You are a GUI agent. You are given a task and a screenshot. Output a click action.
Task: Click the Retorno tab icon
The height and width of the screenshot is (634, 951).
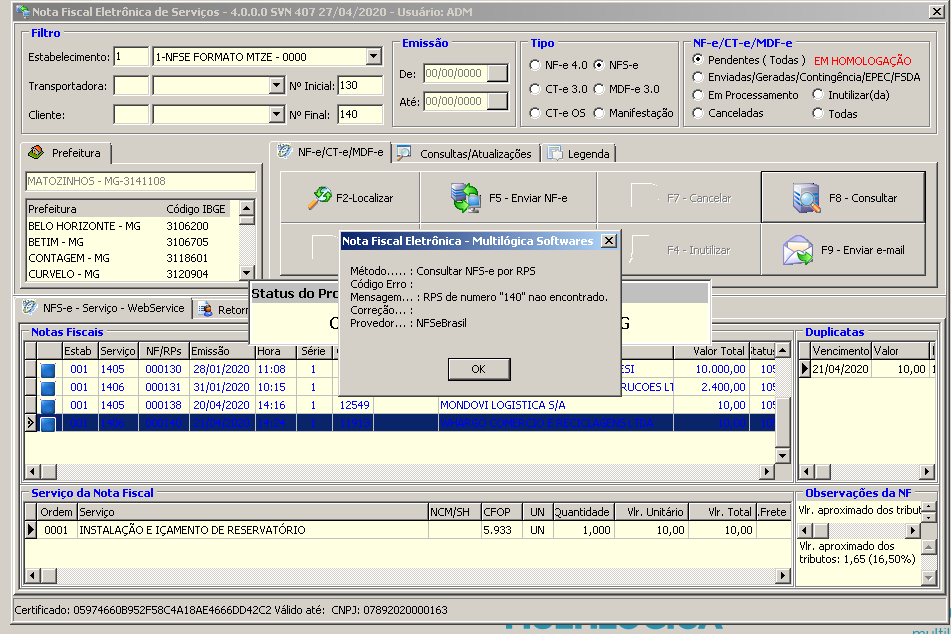click(206, 309)
